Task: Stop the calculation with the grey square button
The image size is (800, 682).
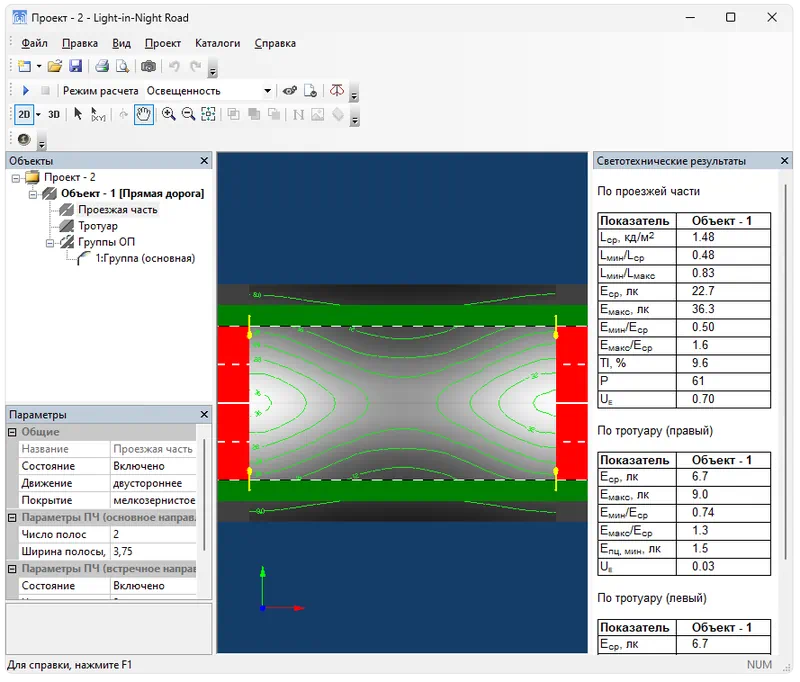Action: (x=45, y=90)
